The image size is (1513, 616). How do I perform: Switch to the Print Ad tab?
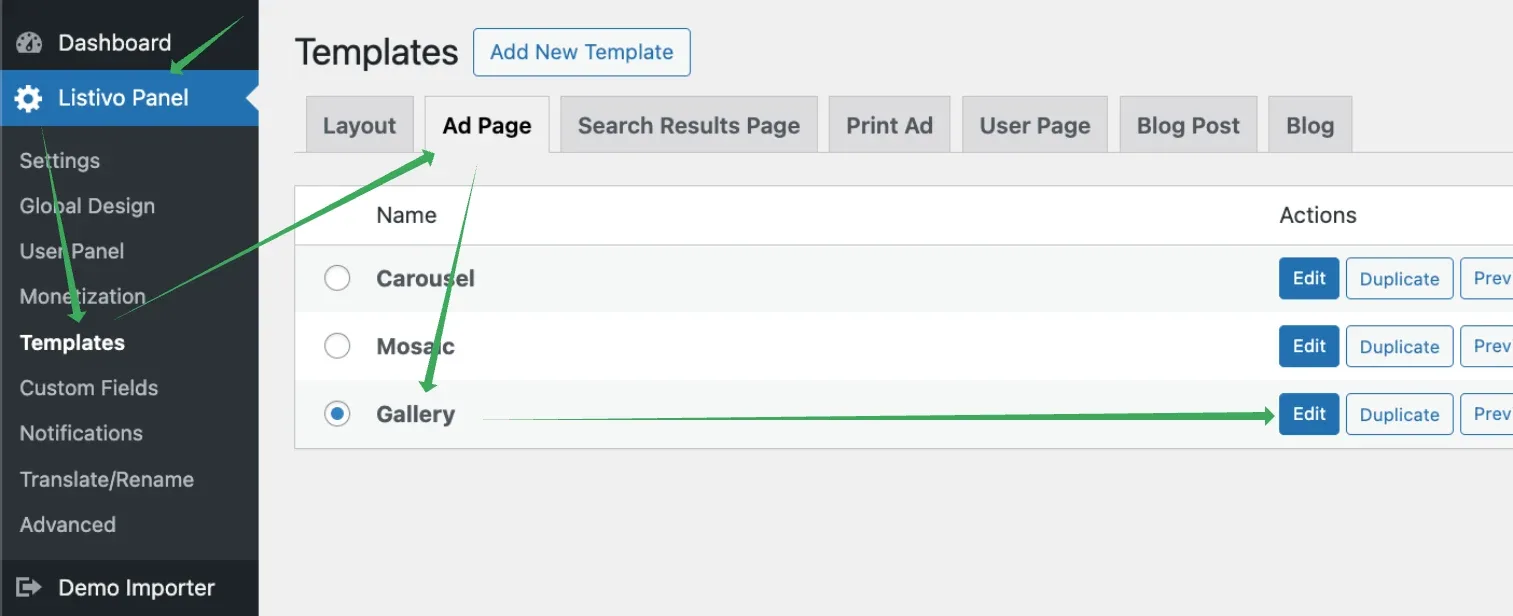tap(890, 125)
